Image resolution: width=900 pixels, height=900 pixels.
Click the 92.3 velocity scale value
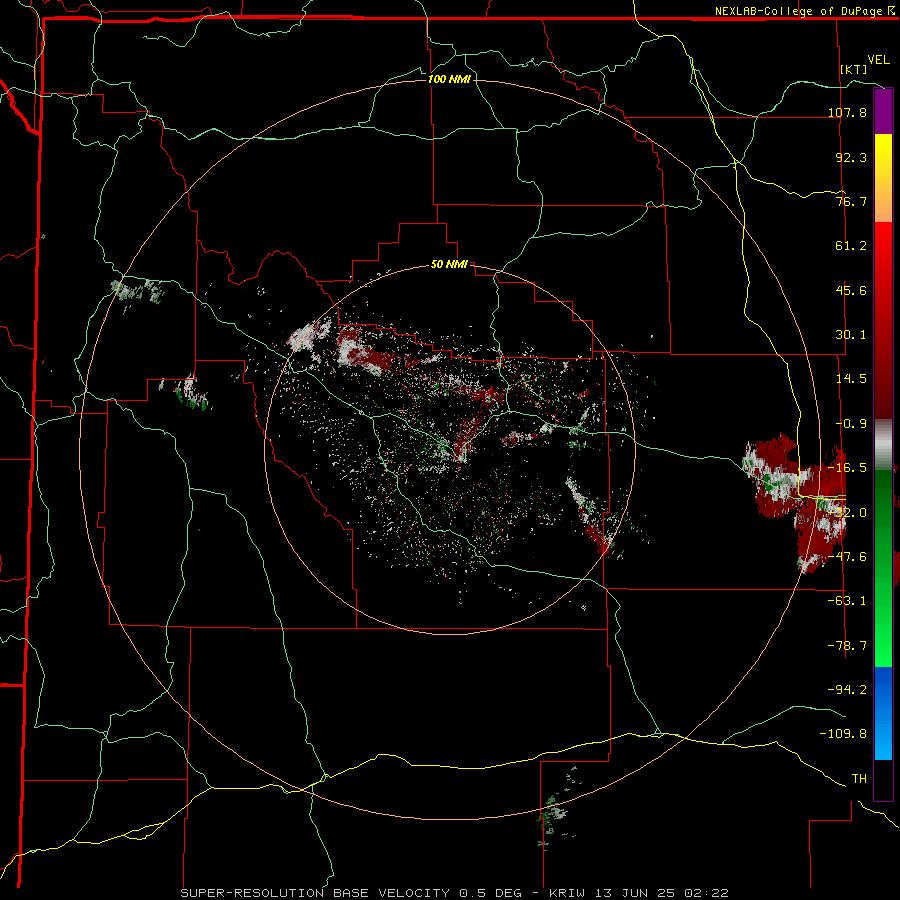[x=851, y=157]
